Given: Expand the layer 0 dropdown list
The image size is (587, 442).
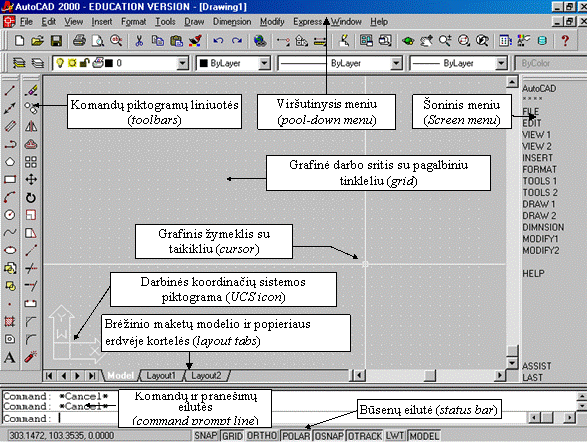Looking at the screenshot, I should pos(182,63).
